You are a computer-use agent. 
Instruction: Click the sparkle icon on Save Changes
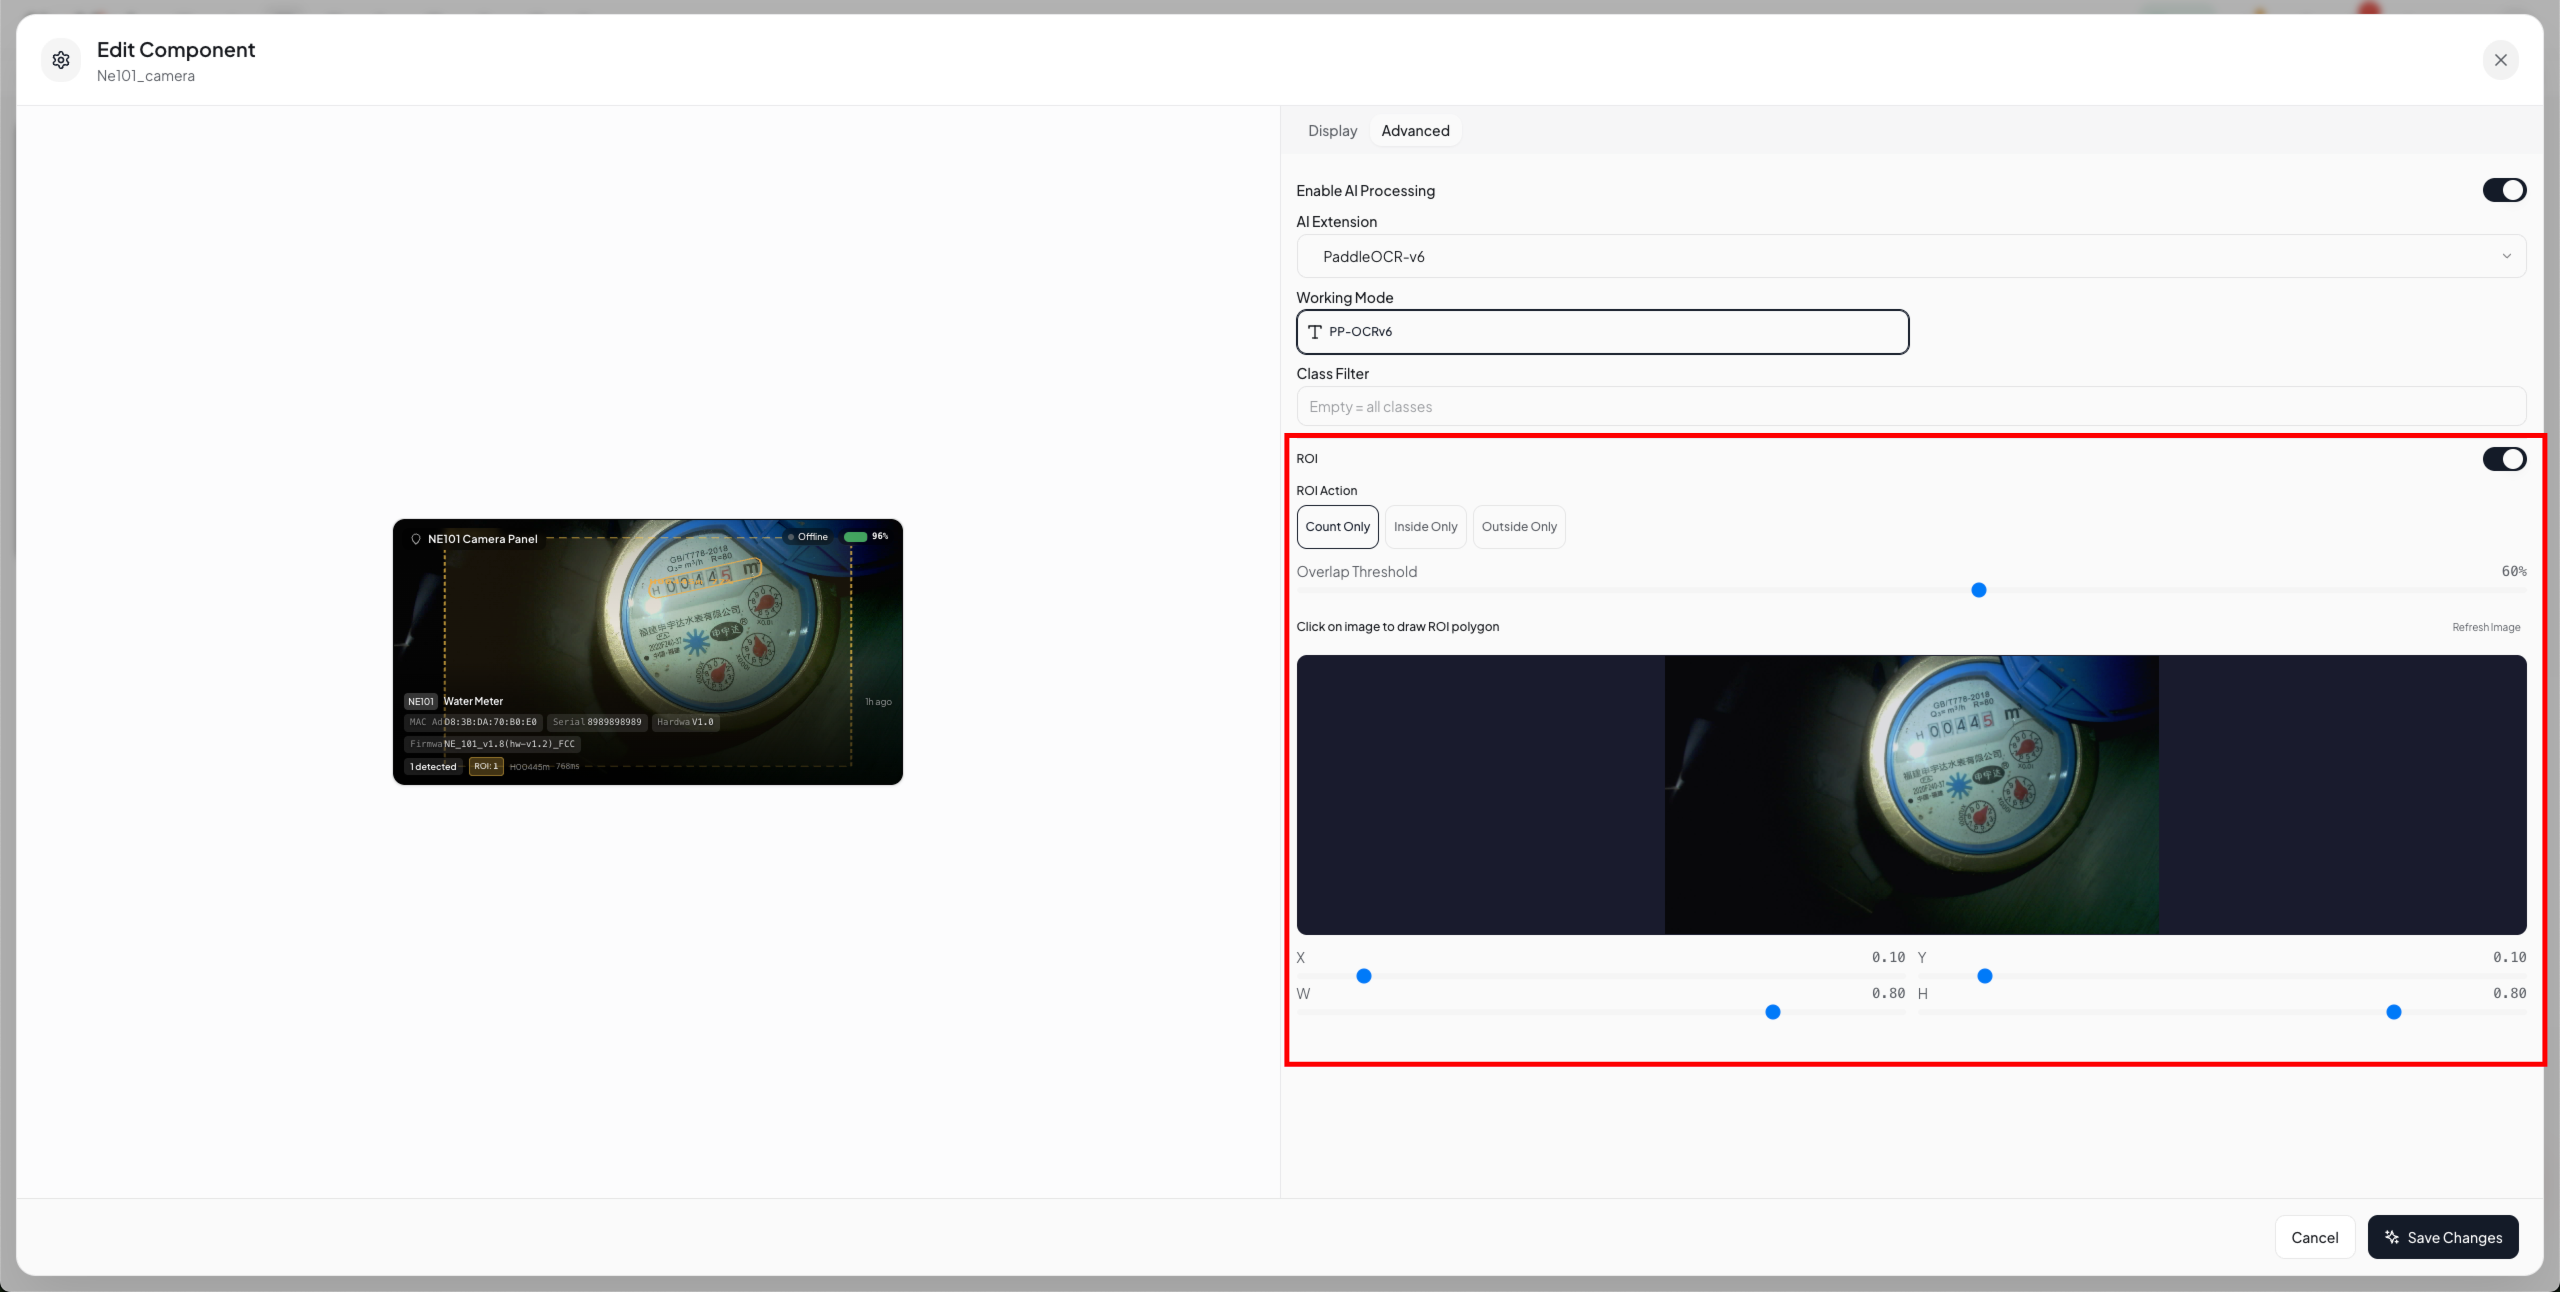point(2392,1237)
